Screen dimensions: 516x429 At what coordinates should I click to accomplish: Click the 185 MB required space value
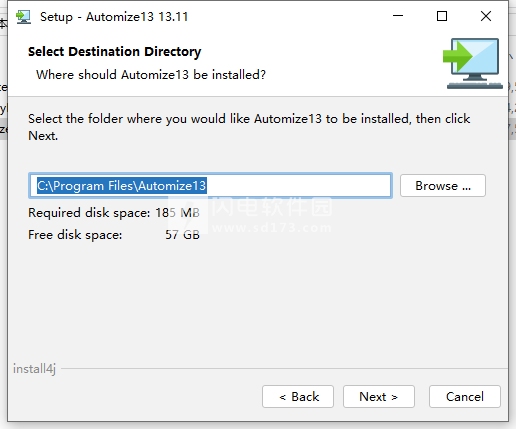coord(177,213)
